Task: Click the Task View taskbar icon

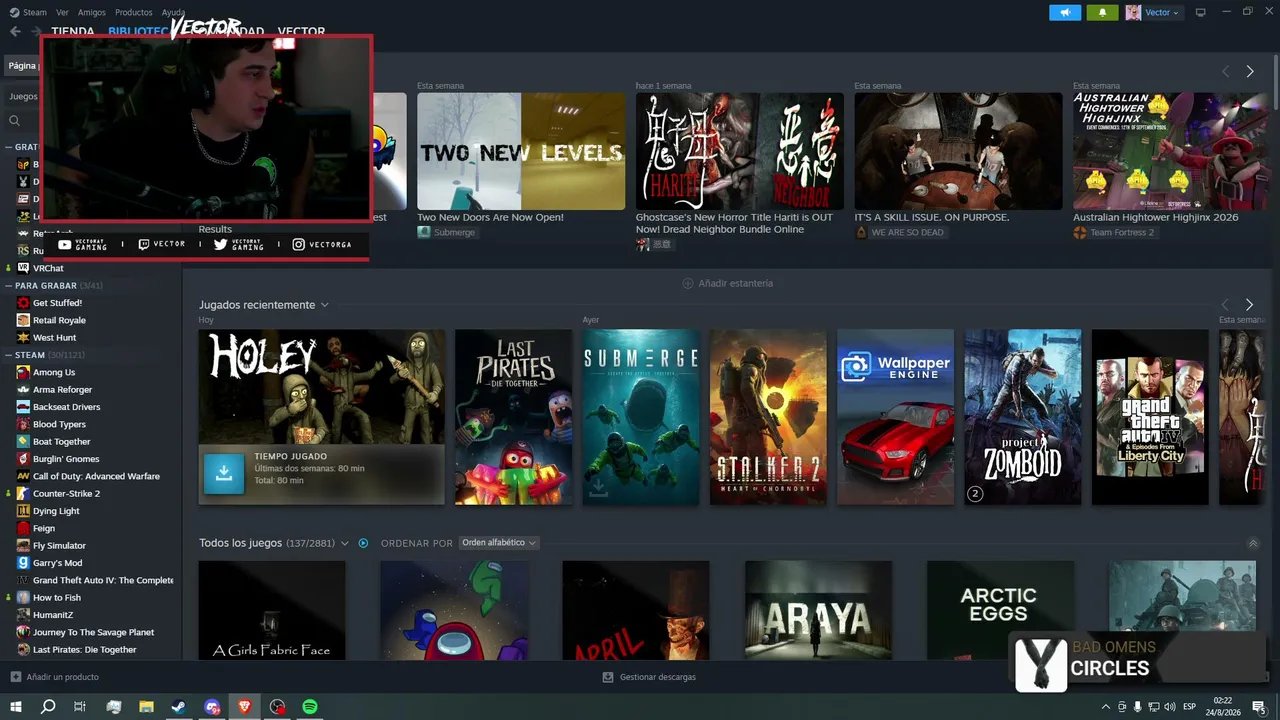Action: (80, 707)
